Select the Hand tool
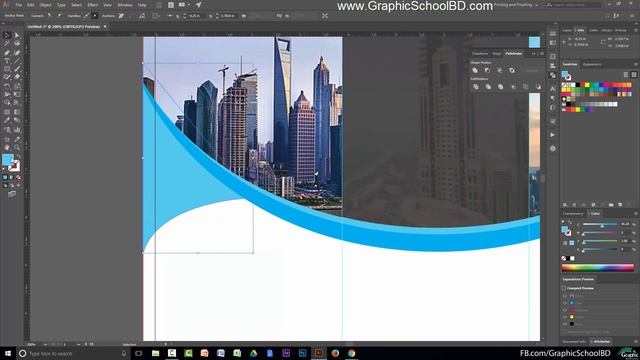 [7, 148]
